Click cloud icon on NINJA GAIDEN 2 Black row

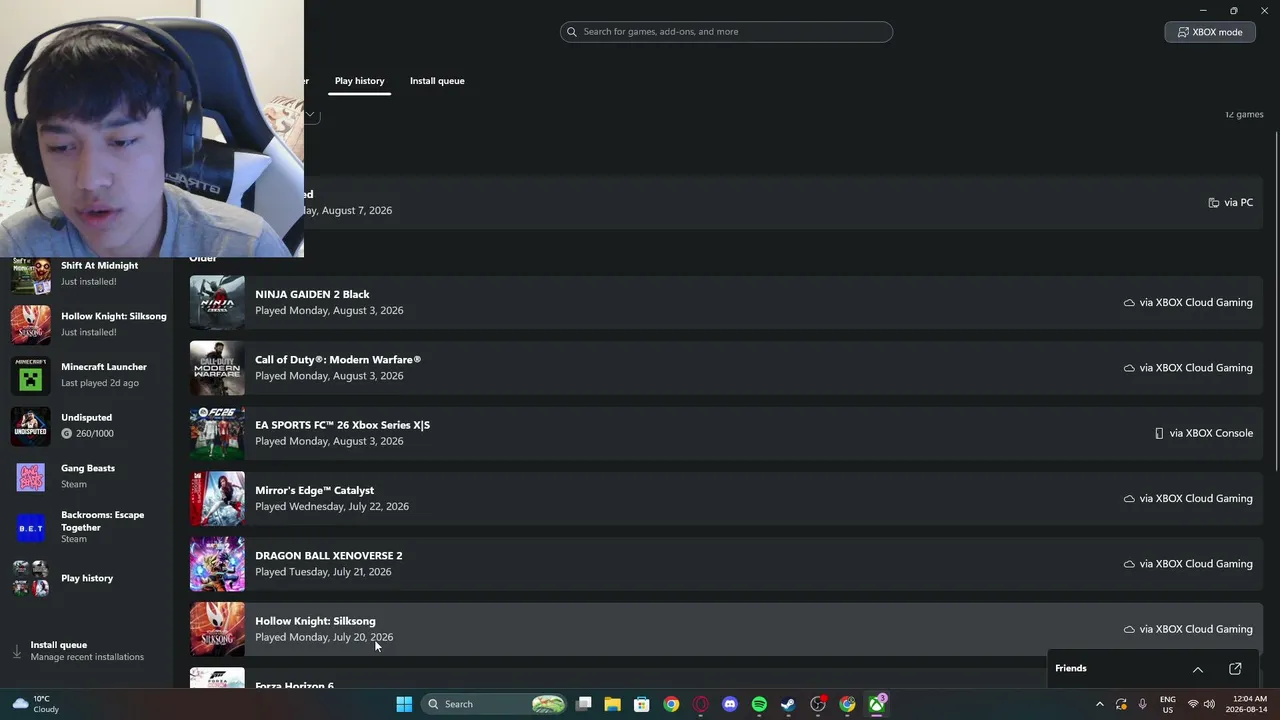[1129, 303]
